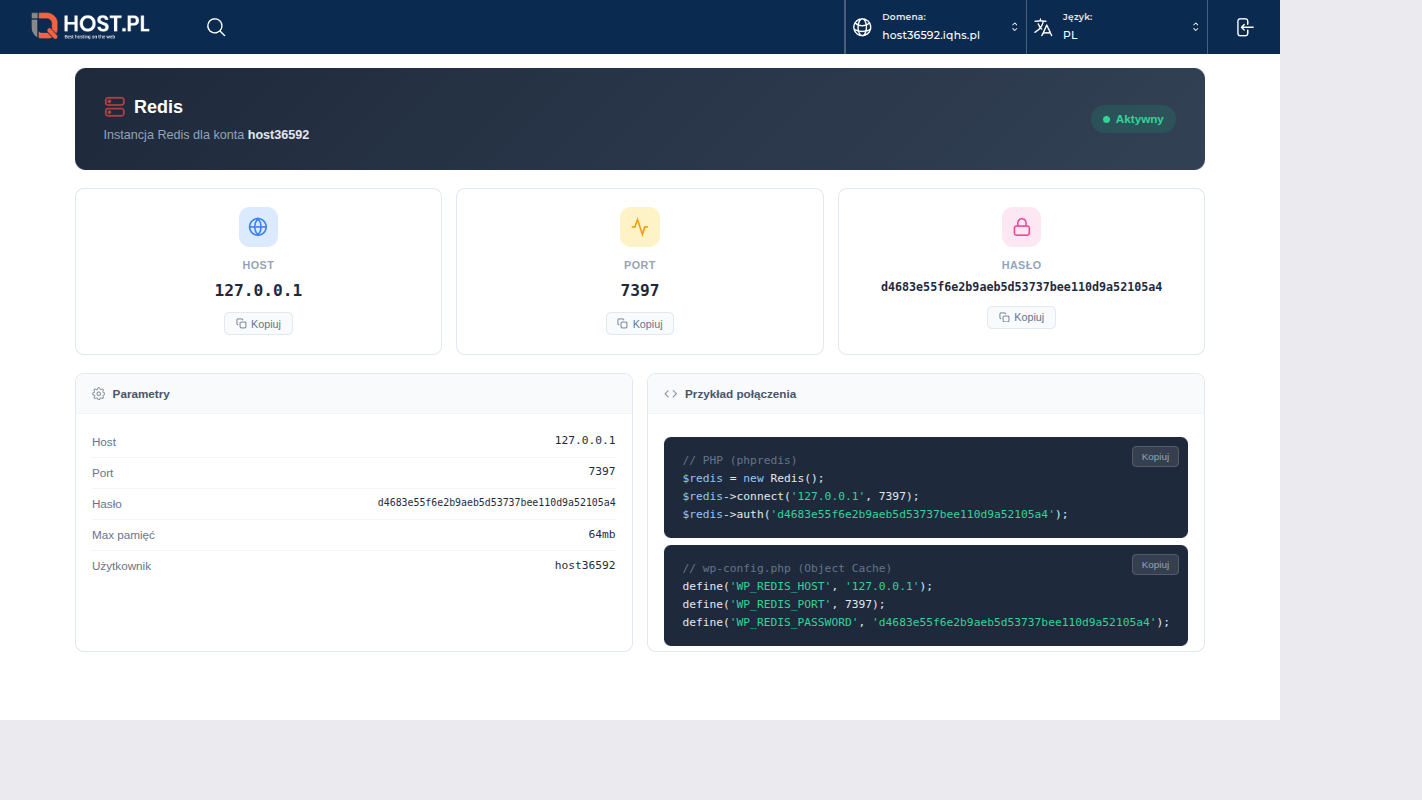Click the '// PHP (phpredis)' comment line
Screen dimensions: 1422x800
point(740,460)
